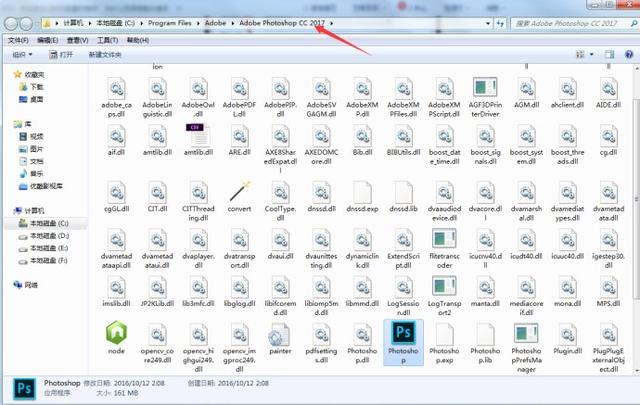The image size is (640, 405).
Task: Click the back navigation button
Action: pyautogui.click(x=11, y=24)
